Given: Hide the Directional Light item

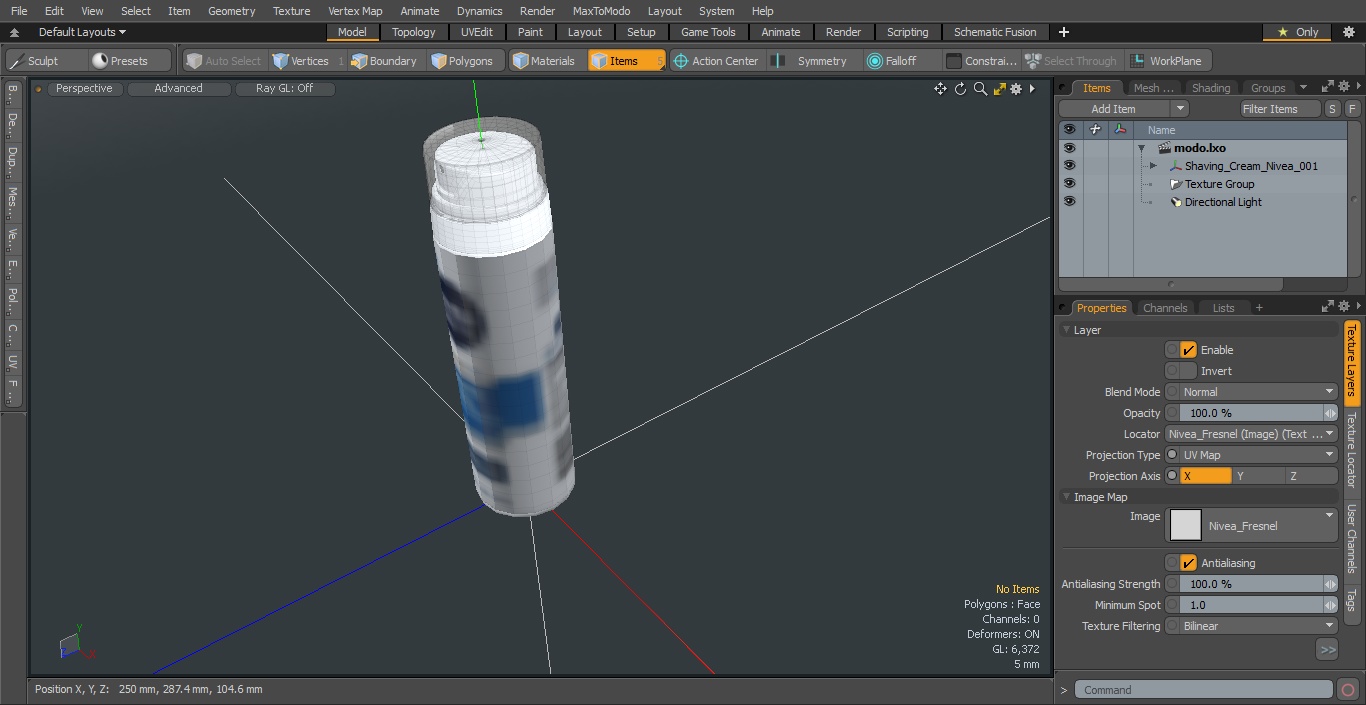Looking at the screenshot, I should tap(1069, 202).
